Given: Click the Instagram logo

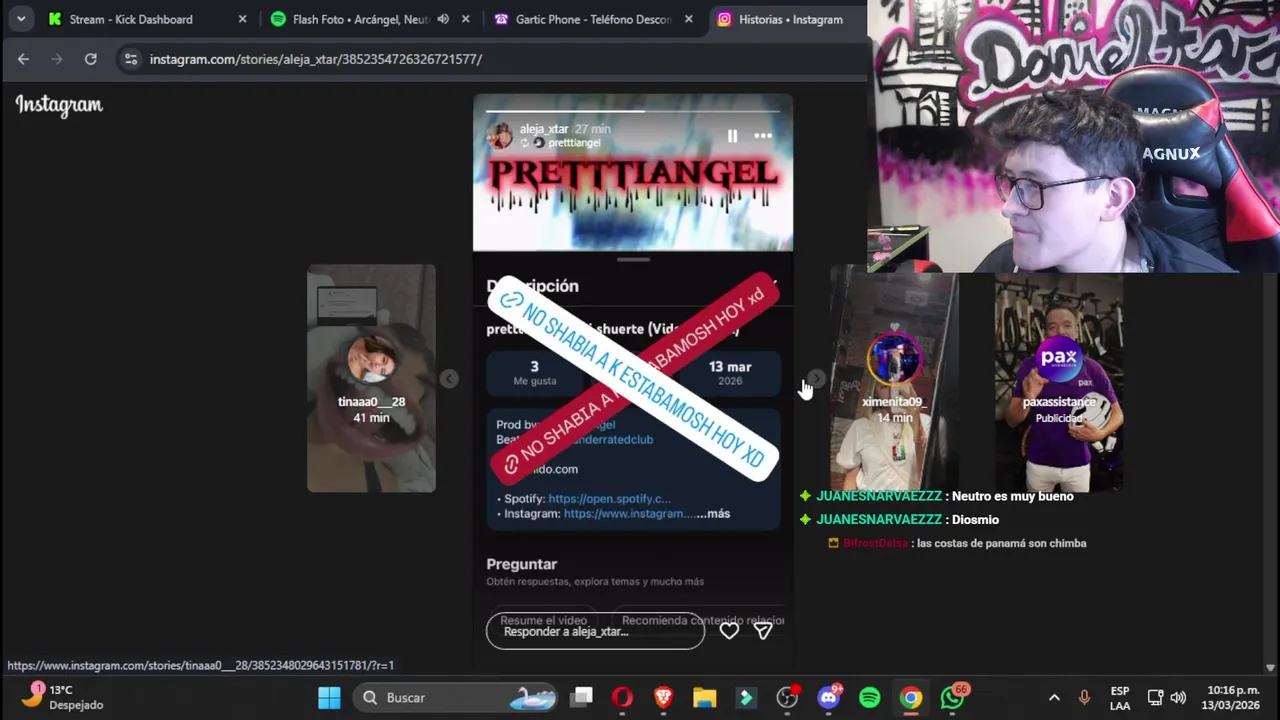Looking at the screenshot, I should point(59,105).
